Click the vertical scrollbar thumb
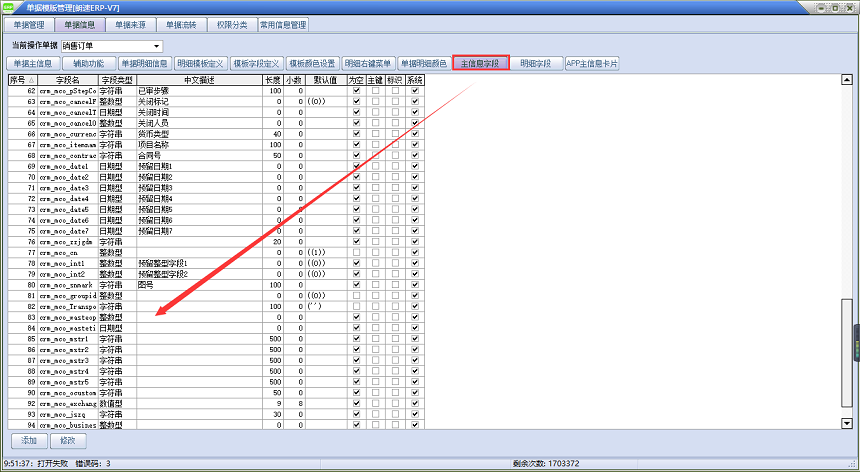This screenshot has height=472, width=860. 848,360
